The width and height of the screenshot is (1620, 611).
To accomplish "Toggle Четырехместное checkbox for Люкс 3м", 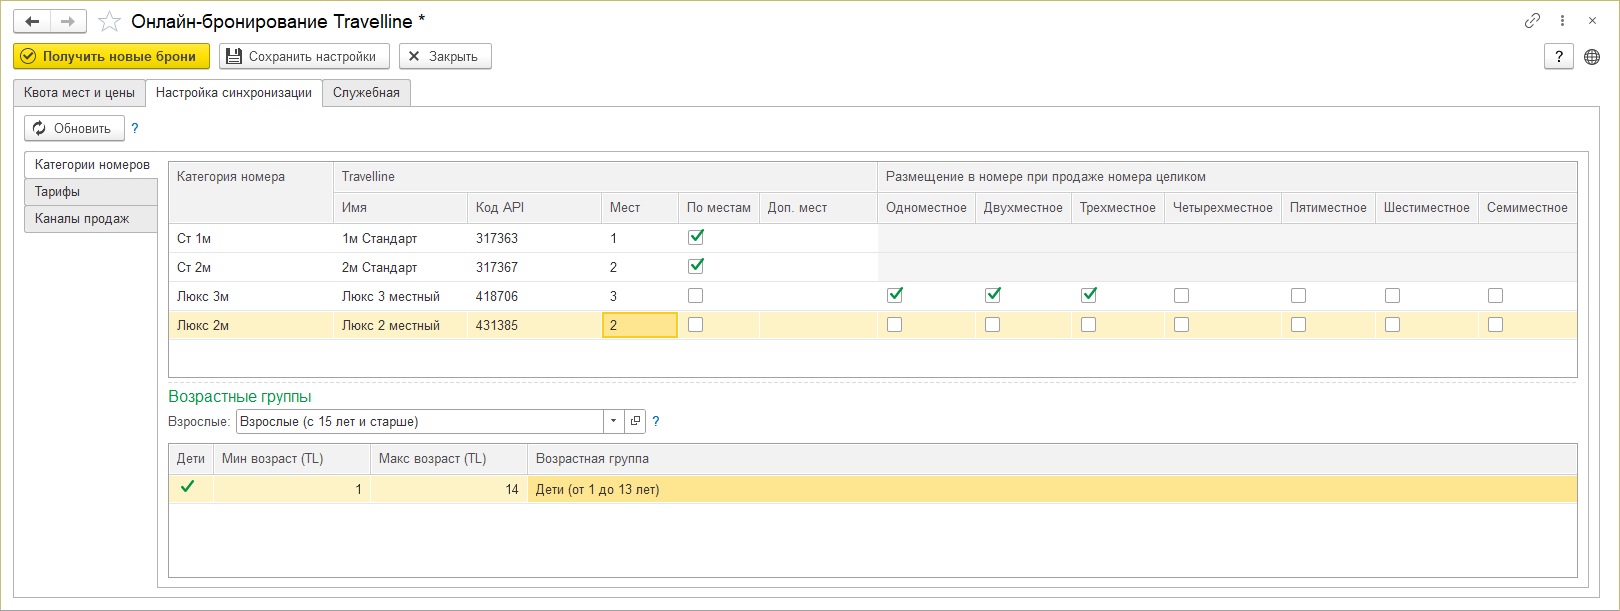I will point(1181,295).
